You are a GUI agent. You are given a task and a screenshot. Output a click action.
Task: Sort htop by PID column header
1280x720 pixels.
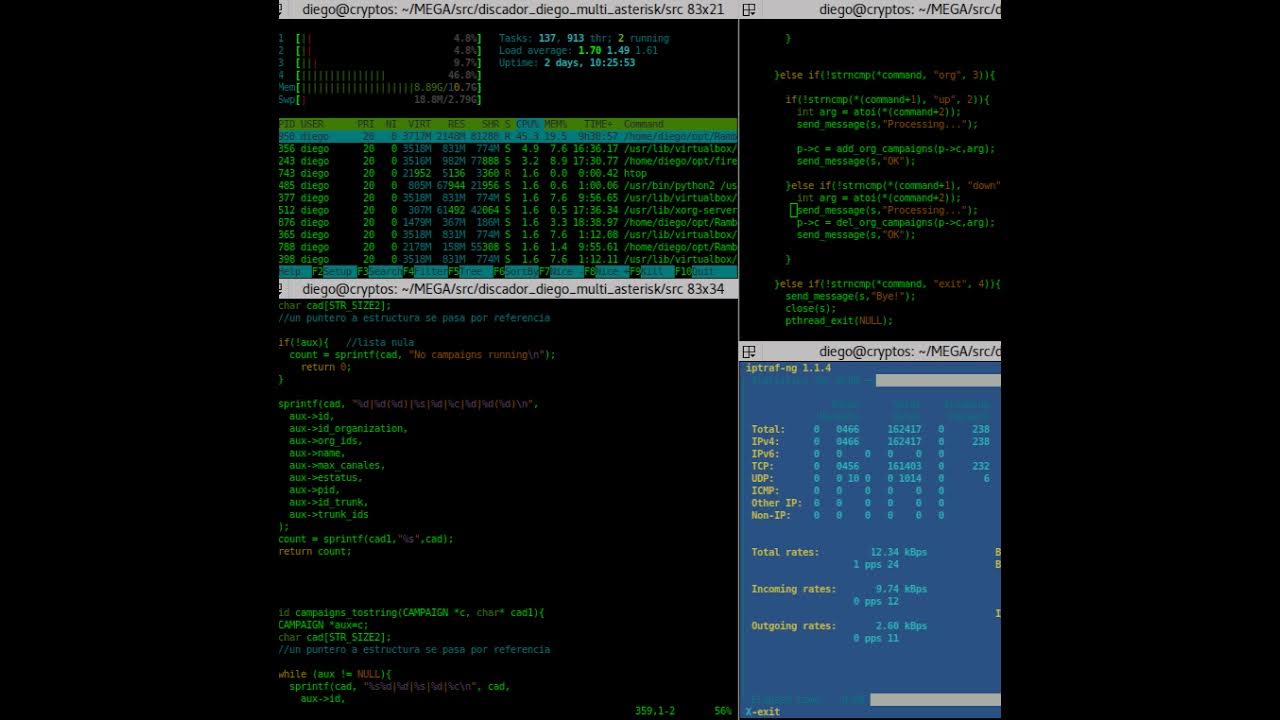point(287,124)
